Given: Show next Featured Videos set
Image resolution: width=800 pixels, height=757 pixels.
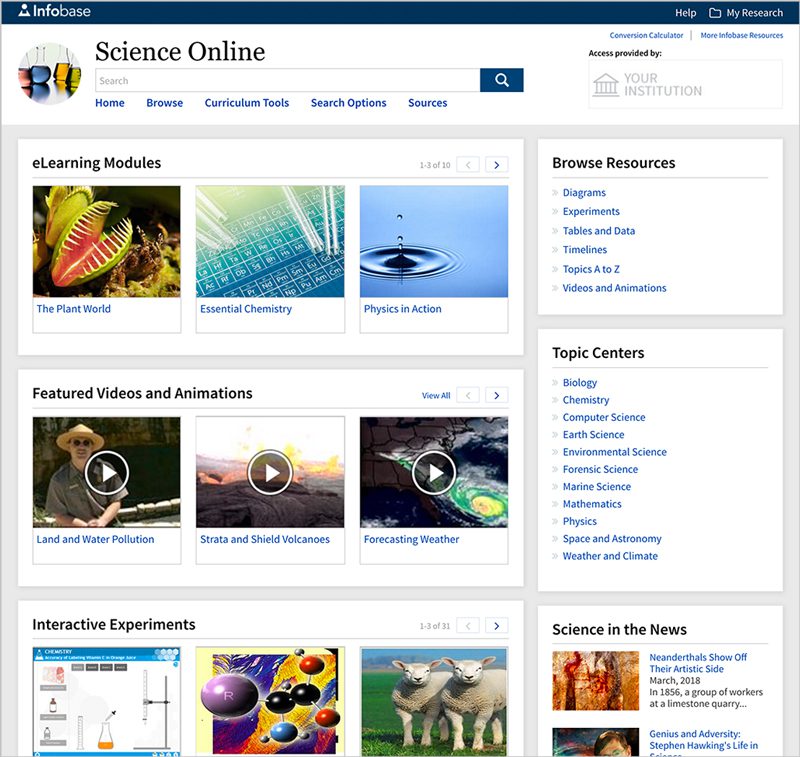Looking at the screenshot, I should pyautogui.click(x=496, y=395).
